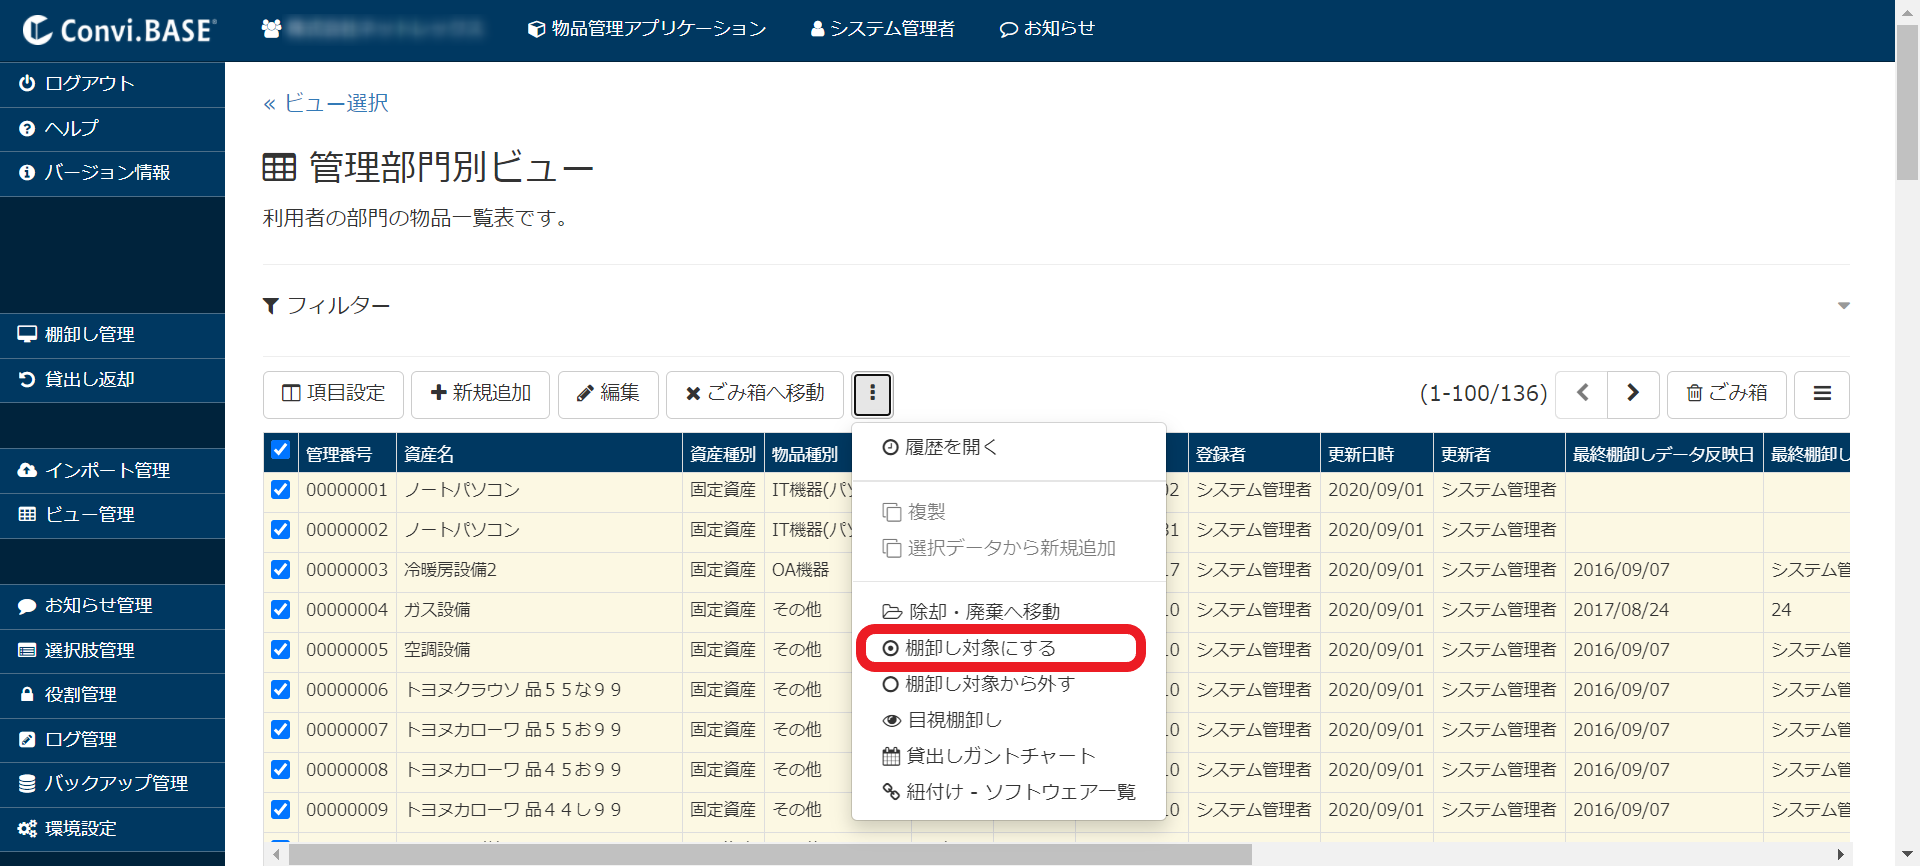Viewport: 1920px width, 866px height.
Task: Click the 新規追加 button
Action: coord(480,394)
